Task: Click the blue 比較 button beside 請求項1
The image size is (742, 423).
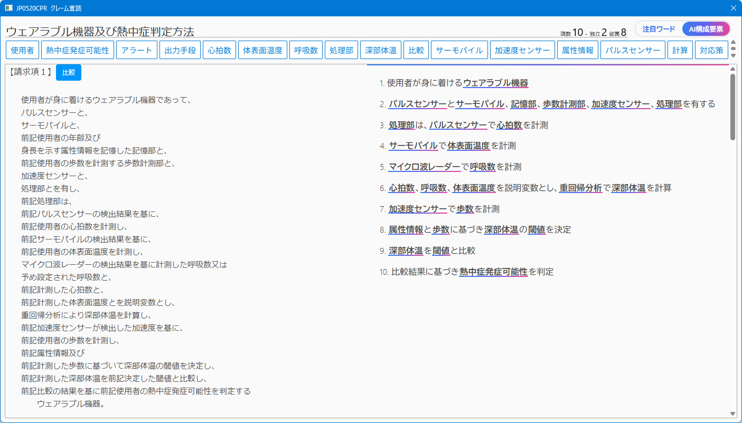Action: coord(68,72)
